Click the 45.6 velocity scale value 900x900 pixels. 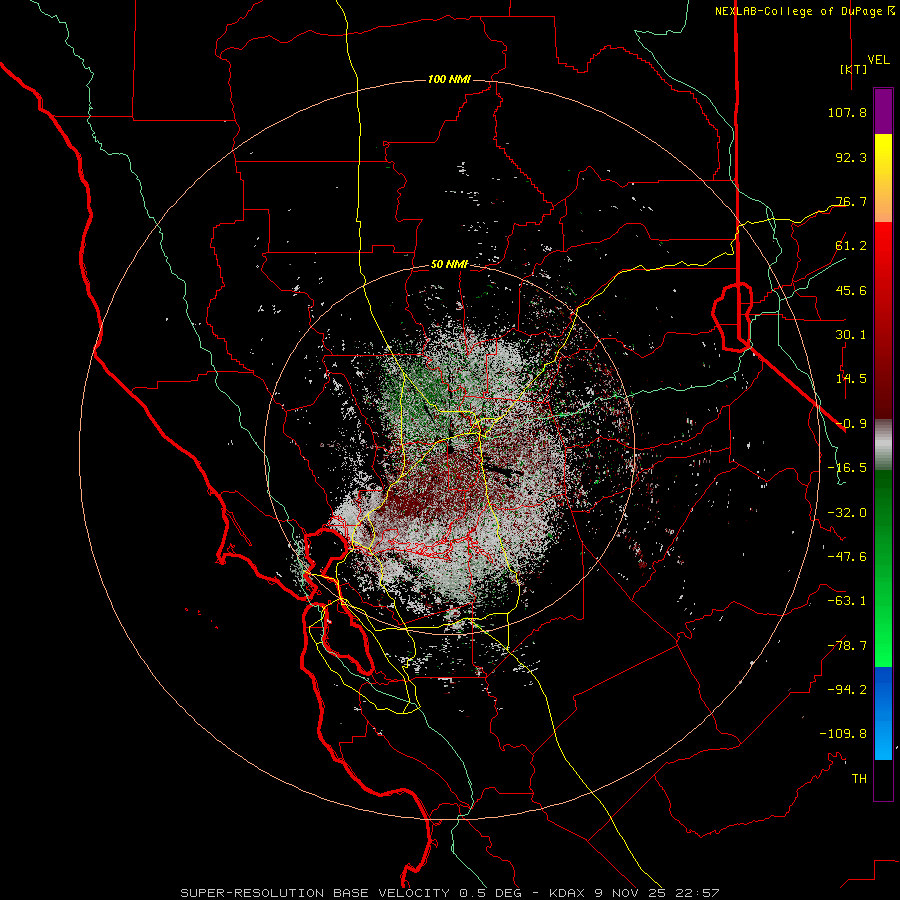tap(851, 290)
